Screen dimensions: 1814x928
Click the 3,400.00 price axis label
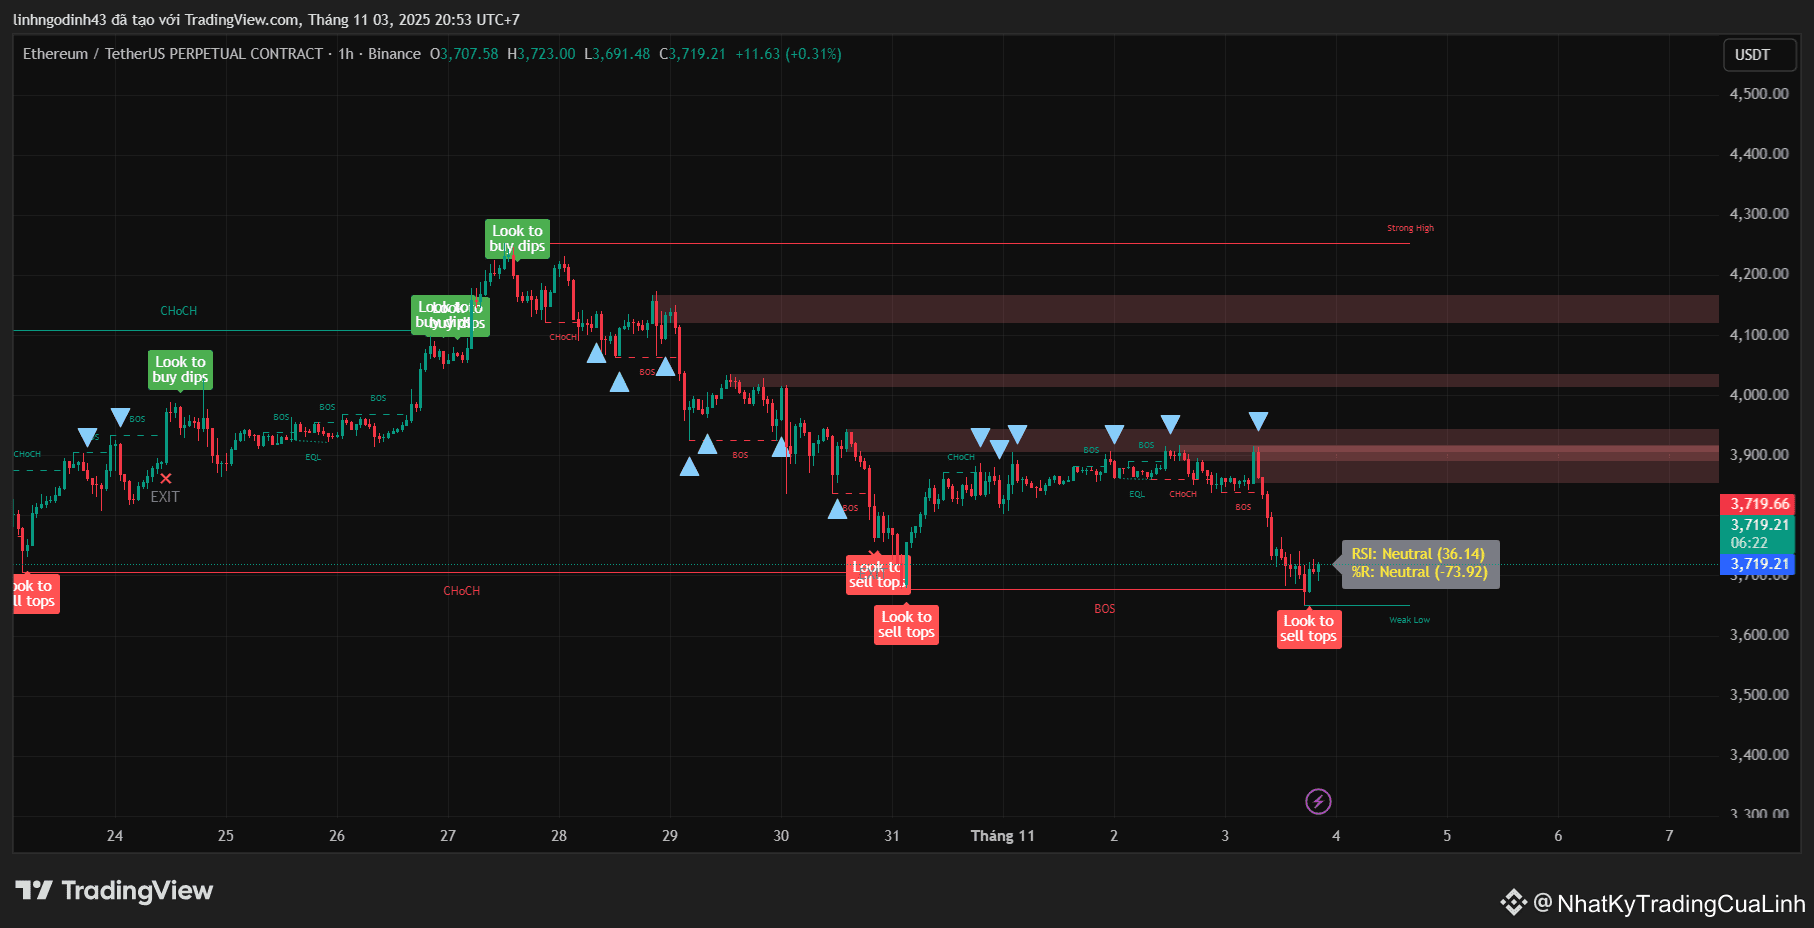[x=1759, y=755]
